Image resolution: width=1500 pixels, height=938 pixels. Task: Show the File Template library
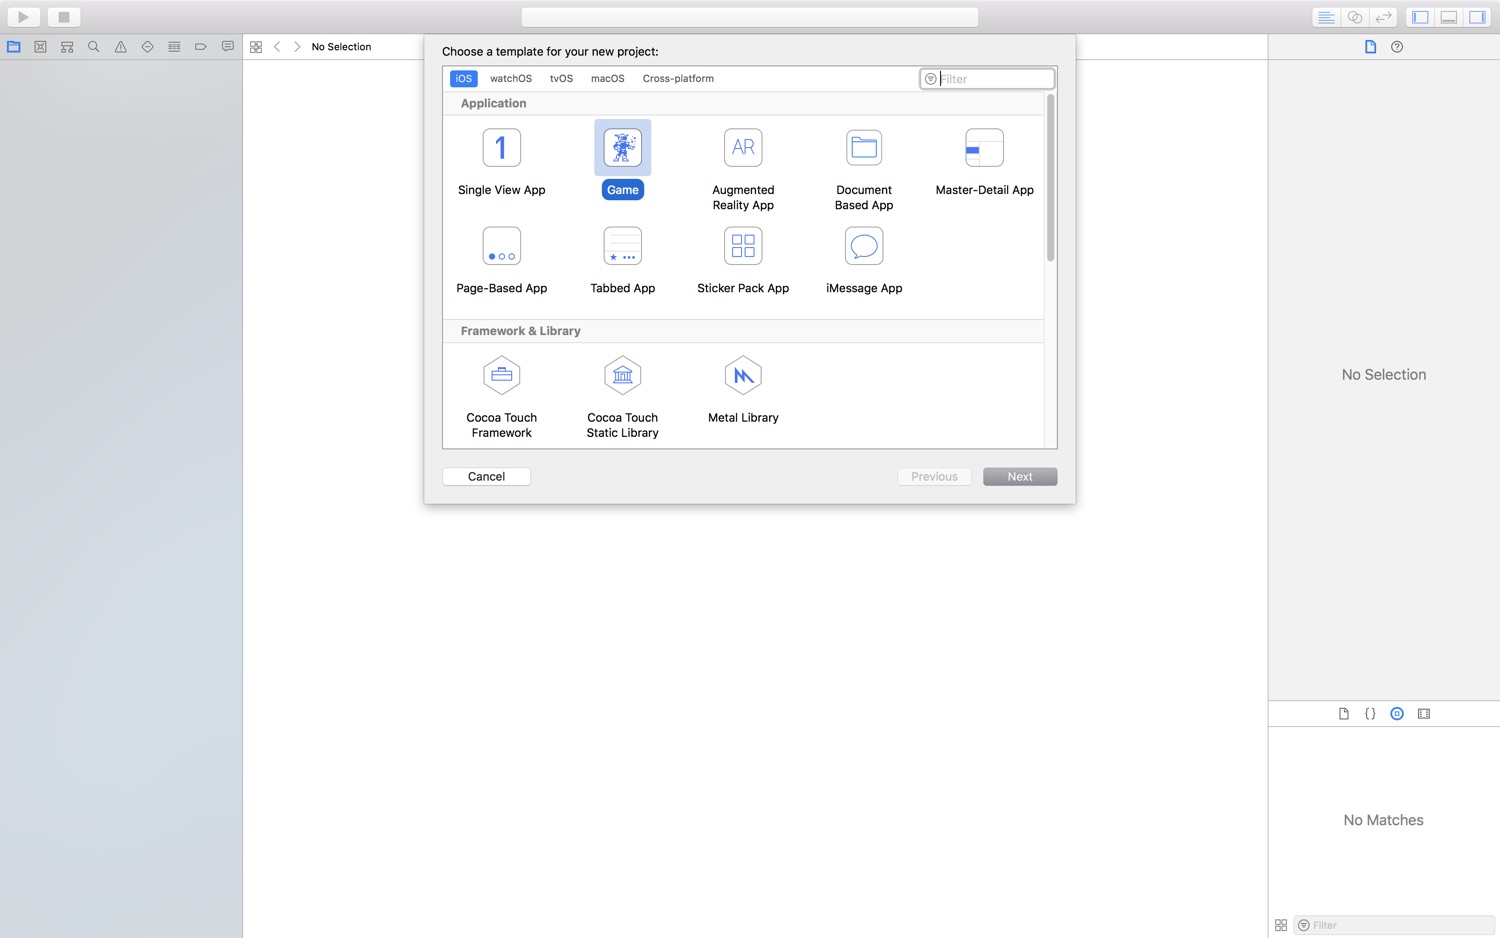1344,714
